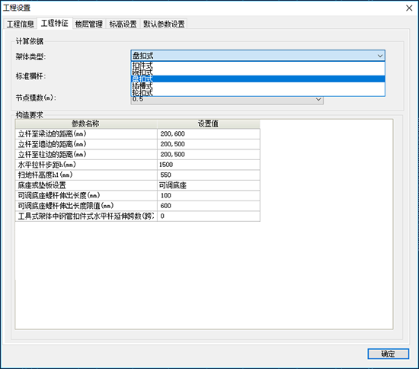The height and width of the screenshot is (369, 419).
Task: Click the 设置值 column header
Action: 209,124
